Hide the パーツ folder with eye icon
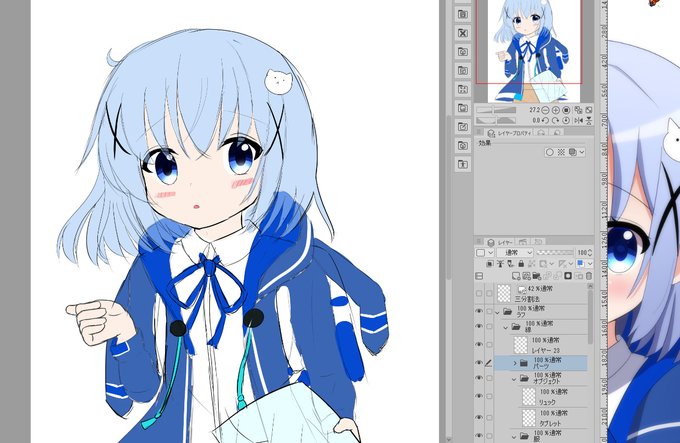Viewport: 680px width, 443px height. coord(479,363)
